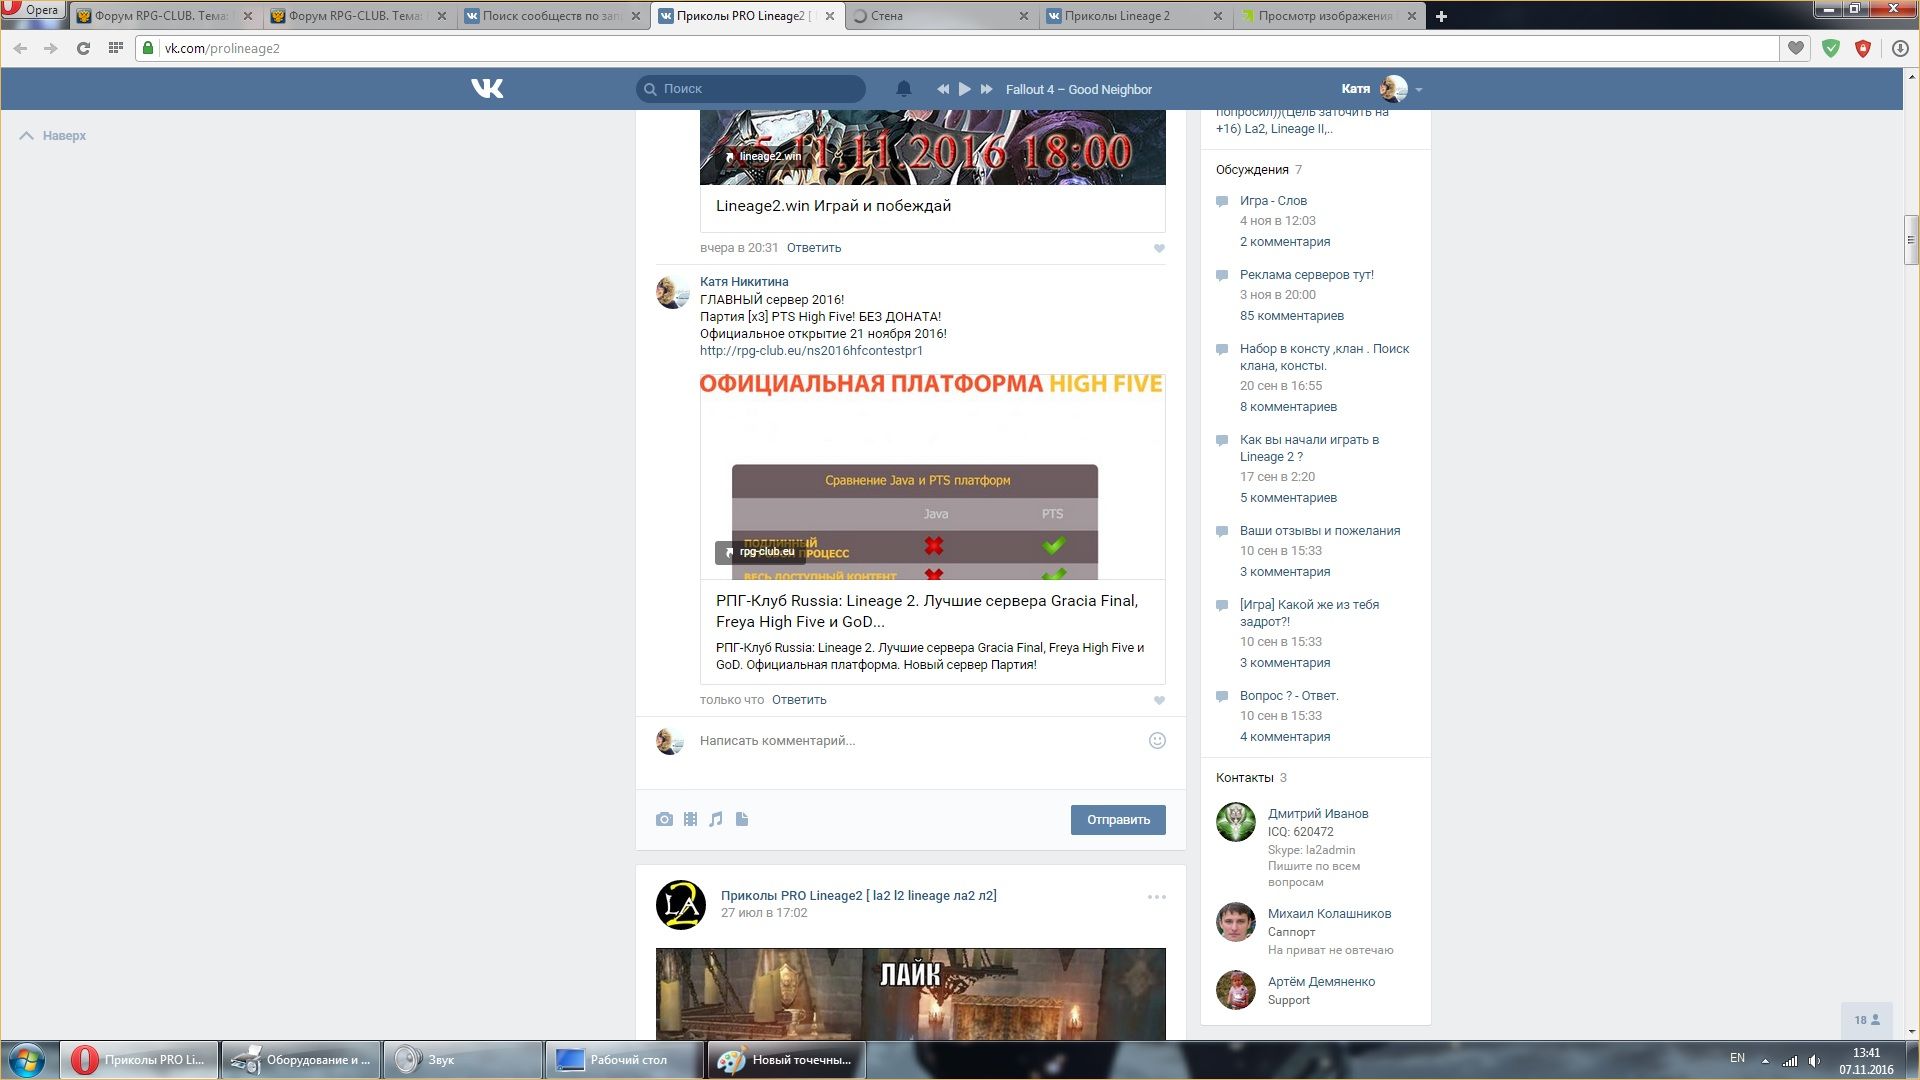Screen dimensions: 1920x1080
Task: Skip to next track in VK player
Action: pyautogui.click(x=987, y=89)
